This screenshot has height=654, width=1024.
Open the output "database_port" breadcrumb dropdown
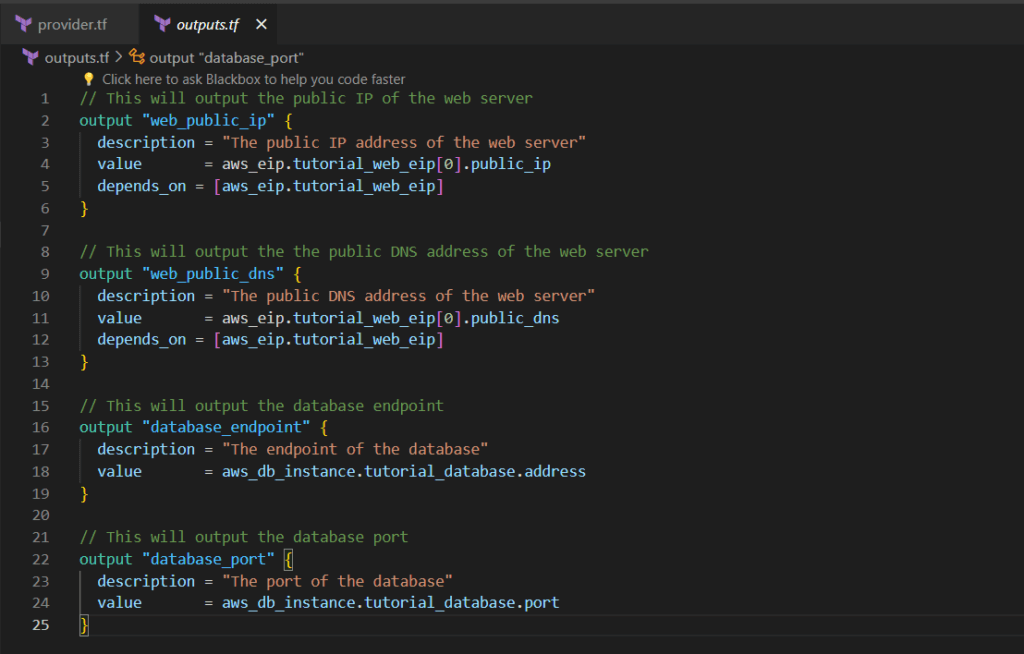coord(226,58)
